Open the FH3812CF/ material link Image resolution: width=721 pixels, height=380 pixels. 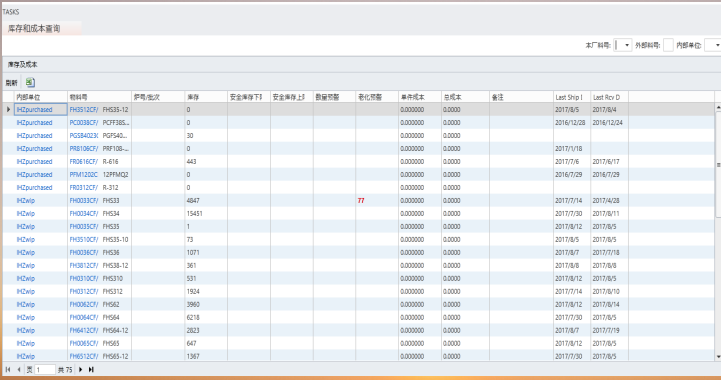[x=84, y=265]
